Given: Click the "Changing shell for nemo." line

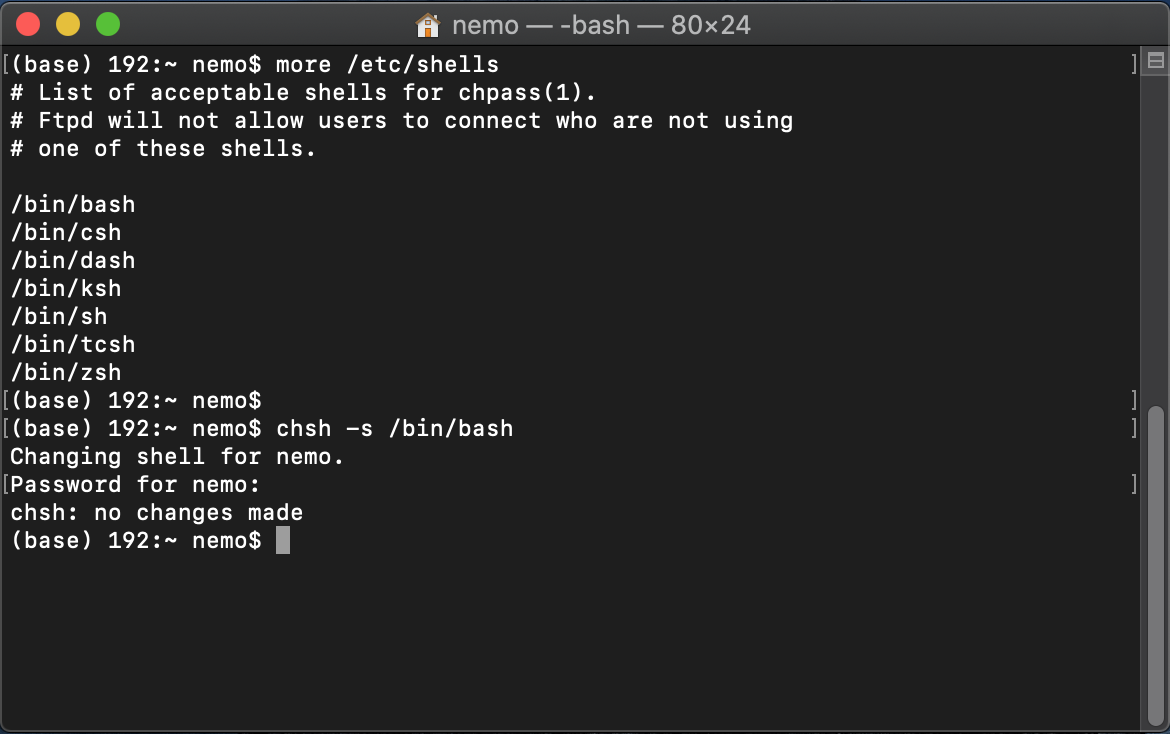Looking at the screenshot, I should [177, 457].
